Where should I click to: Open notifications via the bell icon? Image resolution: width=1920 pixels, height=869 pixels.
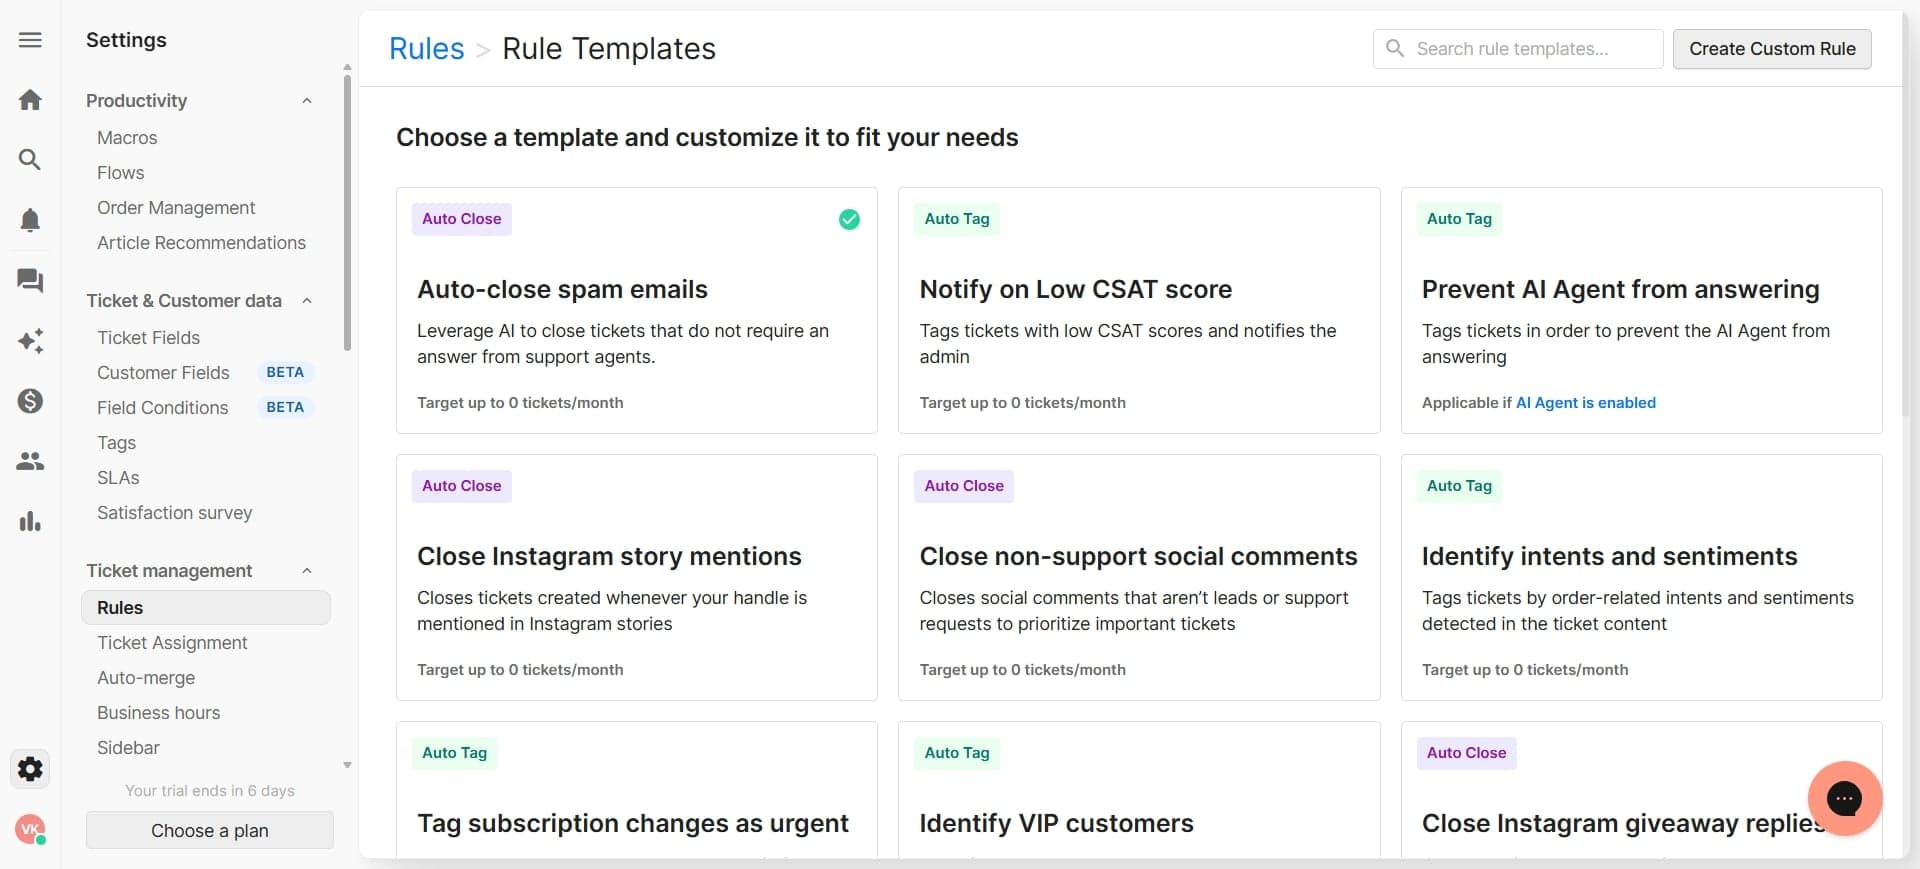pyautogui.click(x=30, y=220)
